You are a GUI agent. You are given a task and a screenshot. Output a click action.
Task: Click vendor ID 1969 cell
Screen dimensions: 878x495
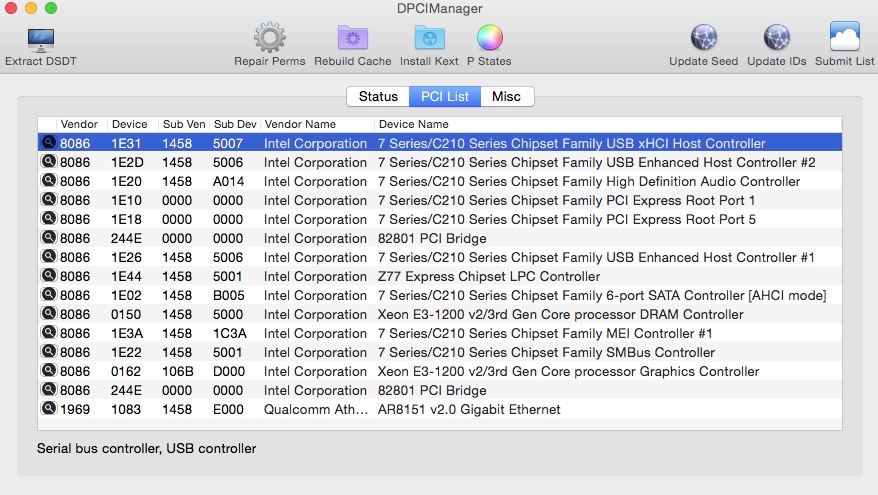[75, 410]
